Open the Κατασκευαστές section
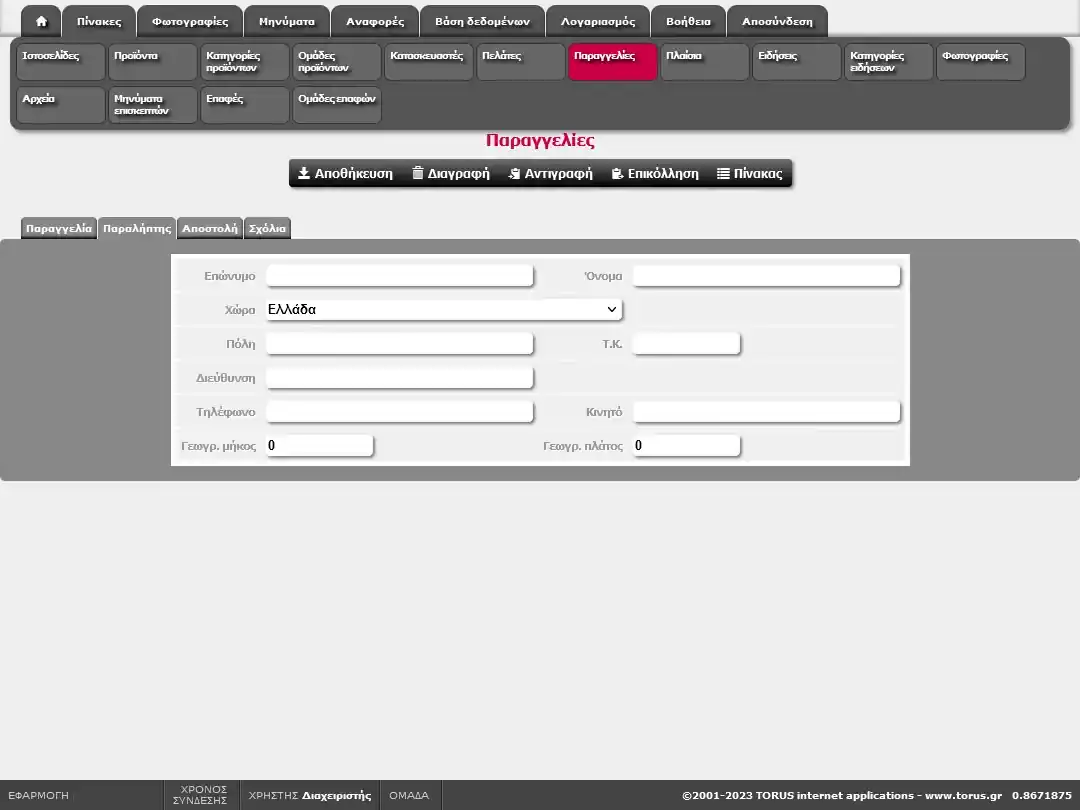1080x810 pixels. point(428,62)
